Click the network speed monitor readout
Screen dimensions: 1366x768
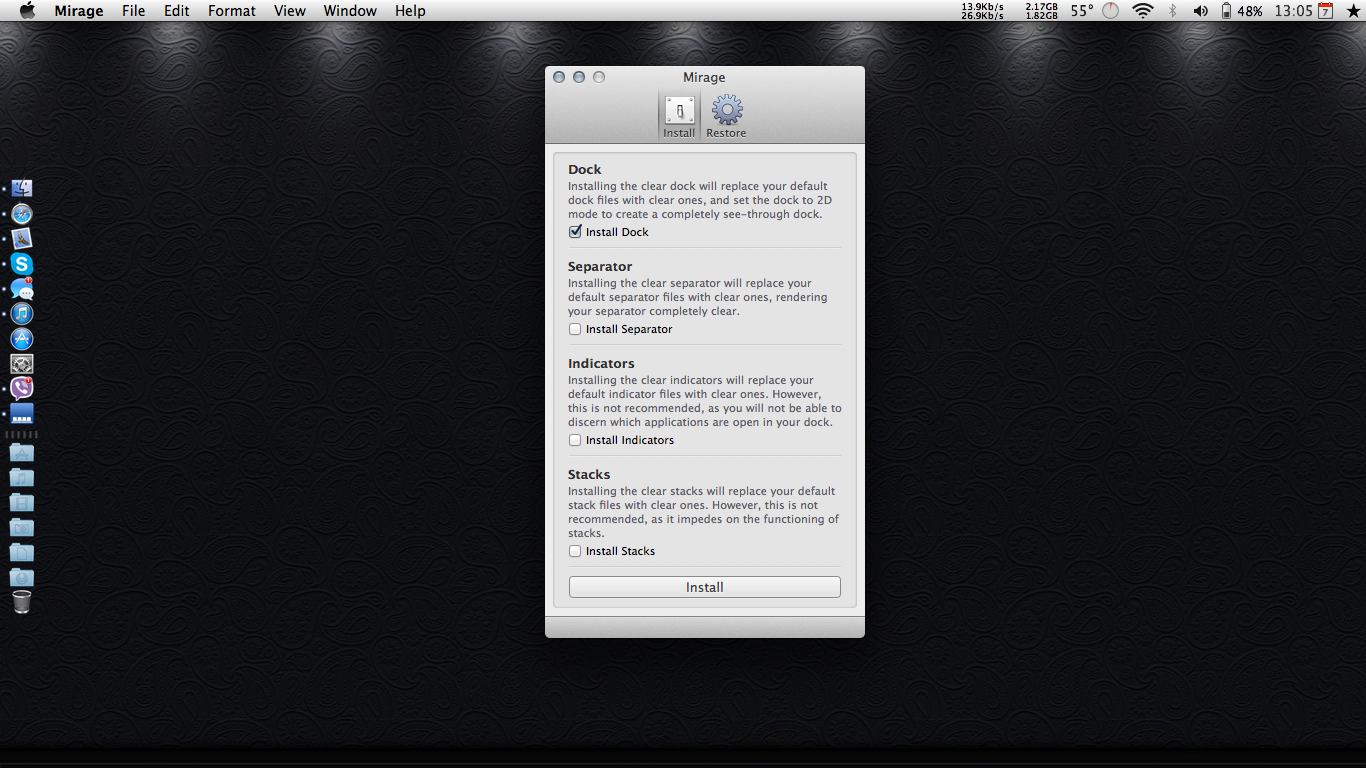pos(982,11)
